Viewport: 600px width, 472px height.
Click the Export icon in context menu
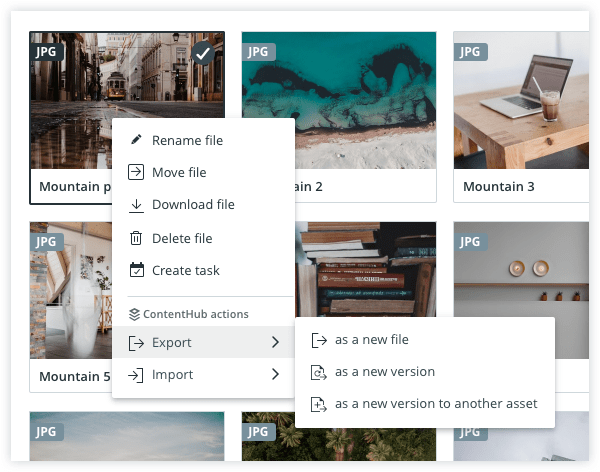[x=136, y=343]
